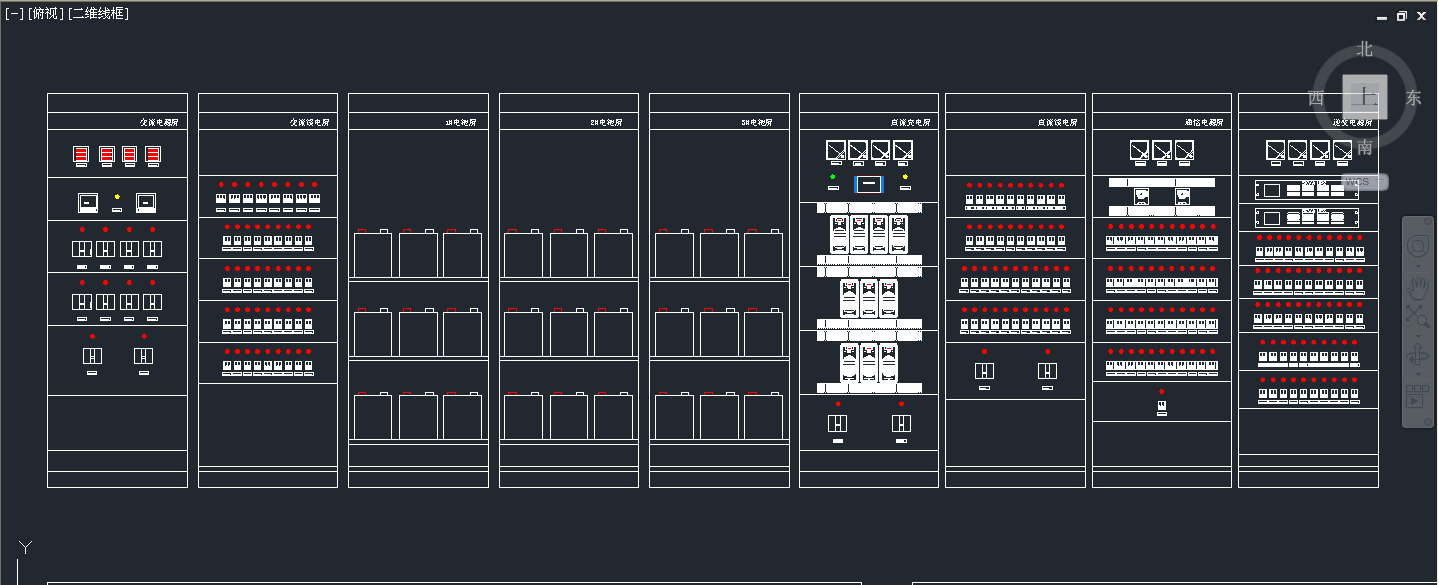The height and width of the screenshot is (585, 1439).
Task: Expand the arrow below Zoom Extents icon
Action: (1418, 334)
